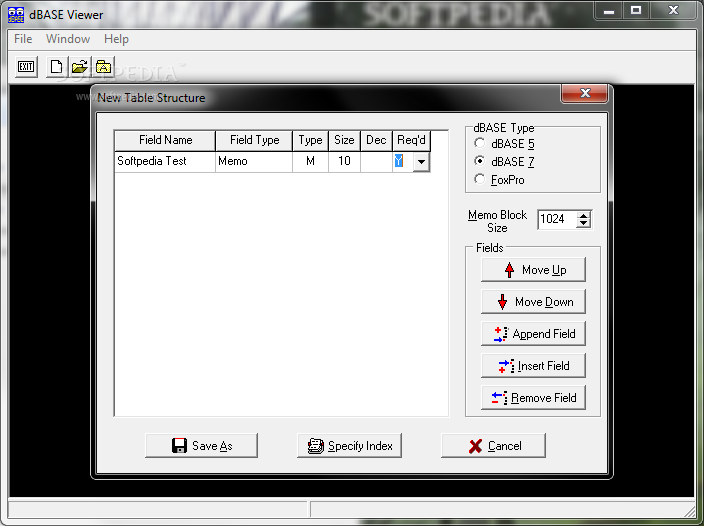
Task: Click the dBASE Viewer app icon in title bar
Action: [16, 14]
